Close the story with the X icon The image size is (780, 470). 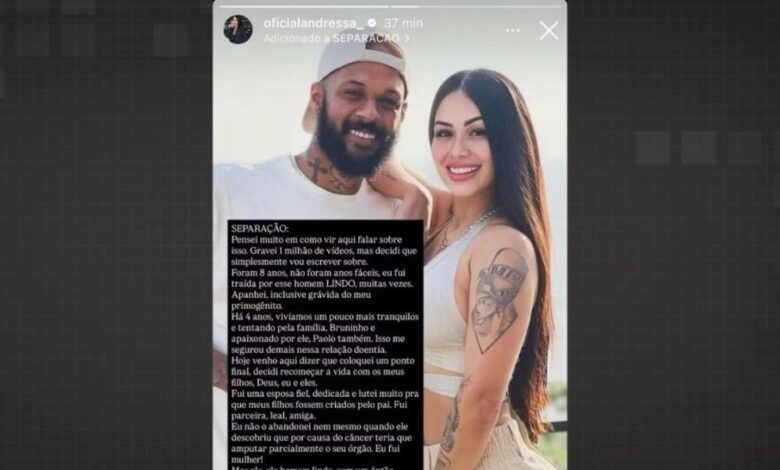pyautogui.click(x=549, y=31)
